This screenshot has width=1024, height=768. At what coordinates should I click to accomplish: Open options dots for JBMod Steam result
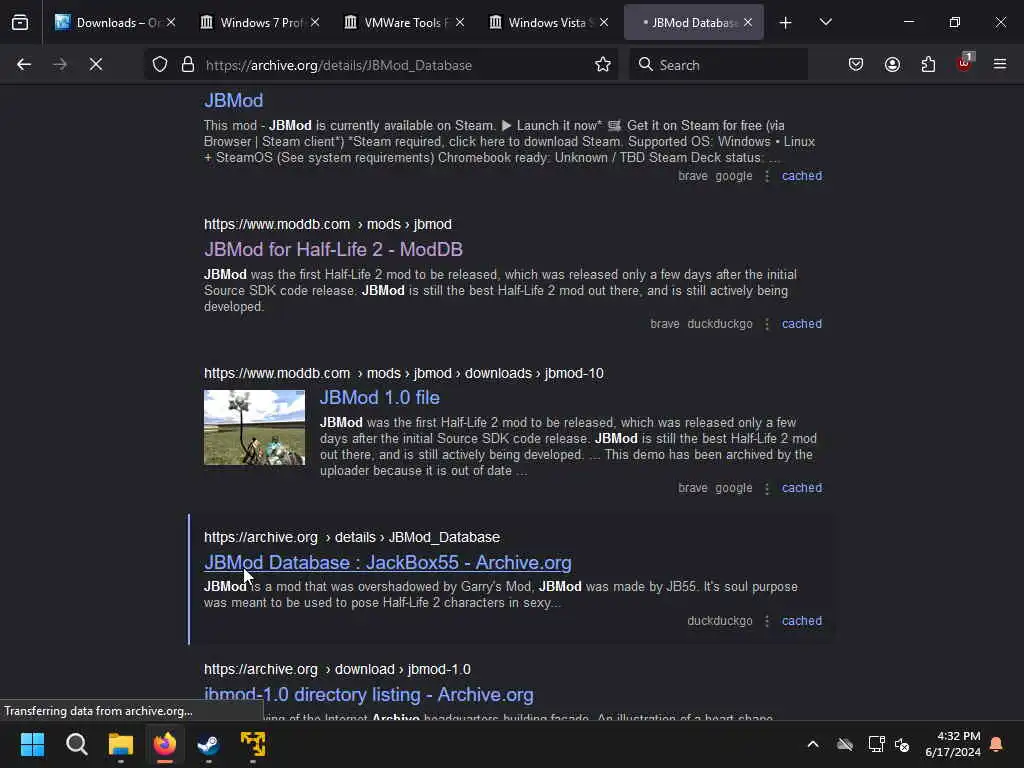click(x=767, y=176)
